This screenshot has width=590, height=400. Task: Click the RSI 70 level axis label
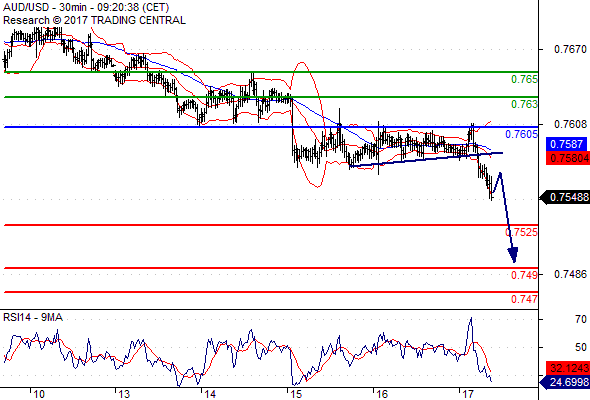click(581, 319)
